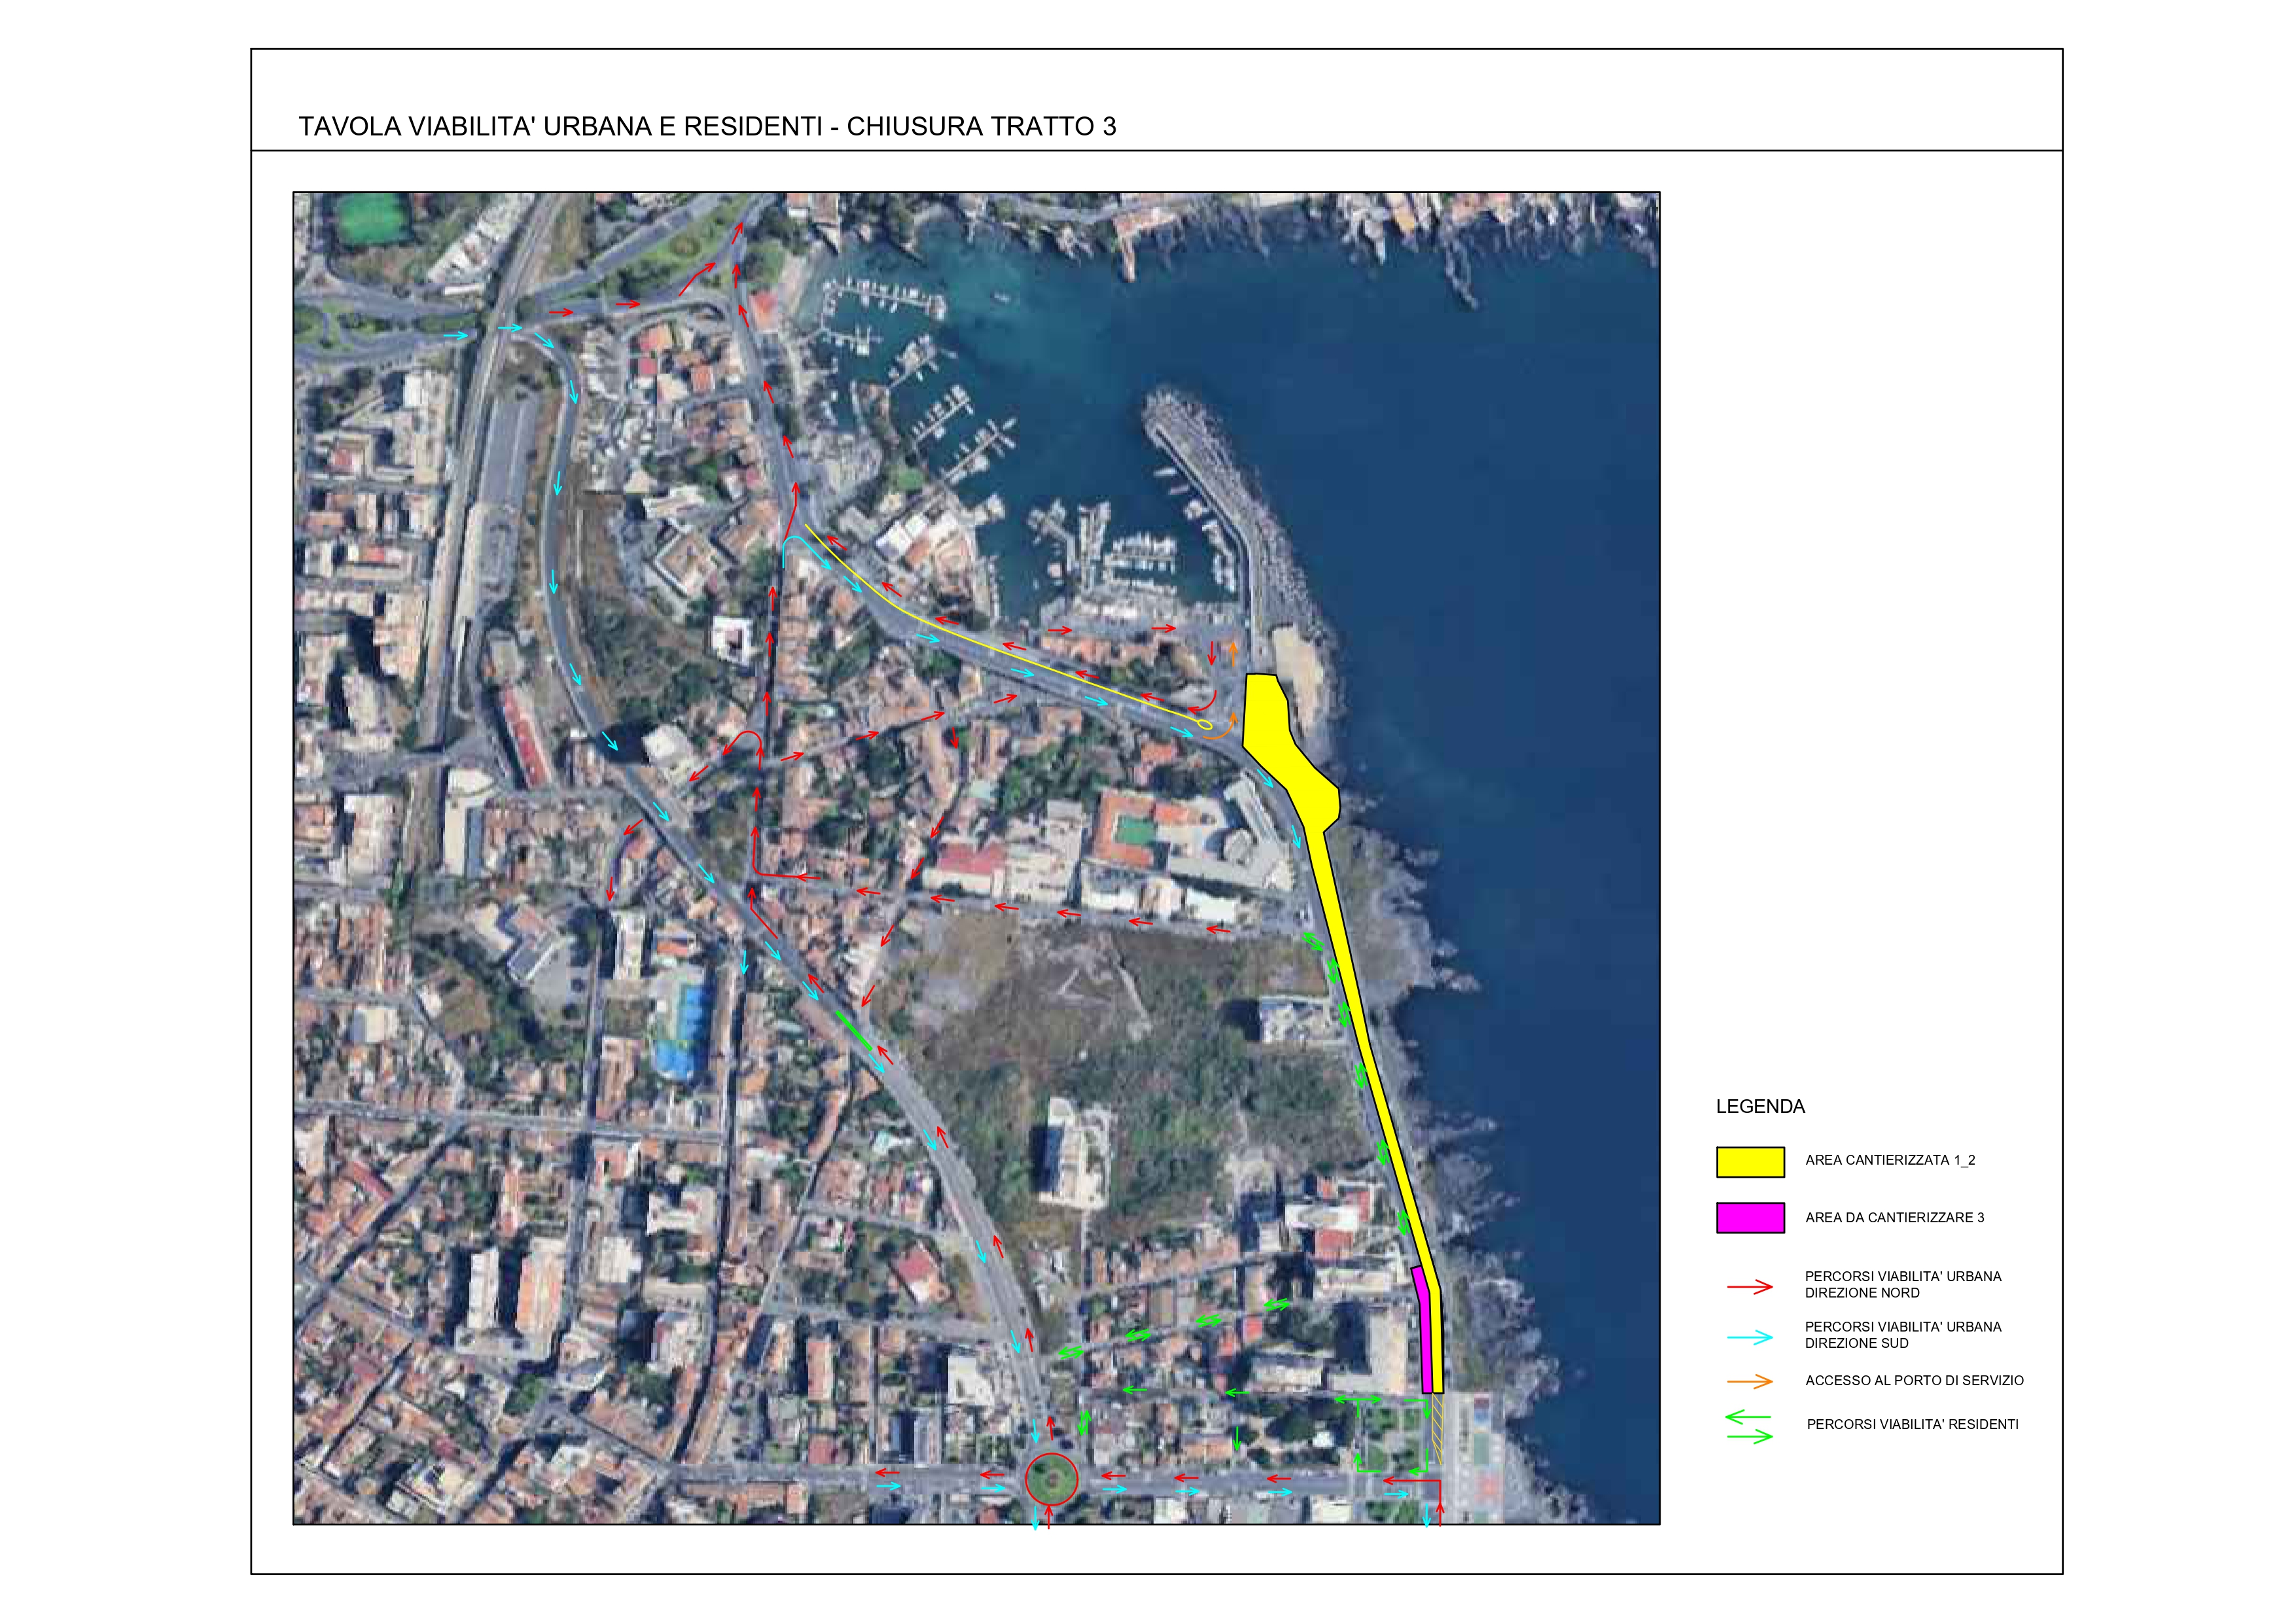Screen dimensions: 2296x1624
Task: Click the label 'PERCORSI VIABILITA' URBANA DIREZIONE NORD'
Action: point(1902,1285)
